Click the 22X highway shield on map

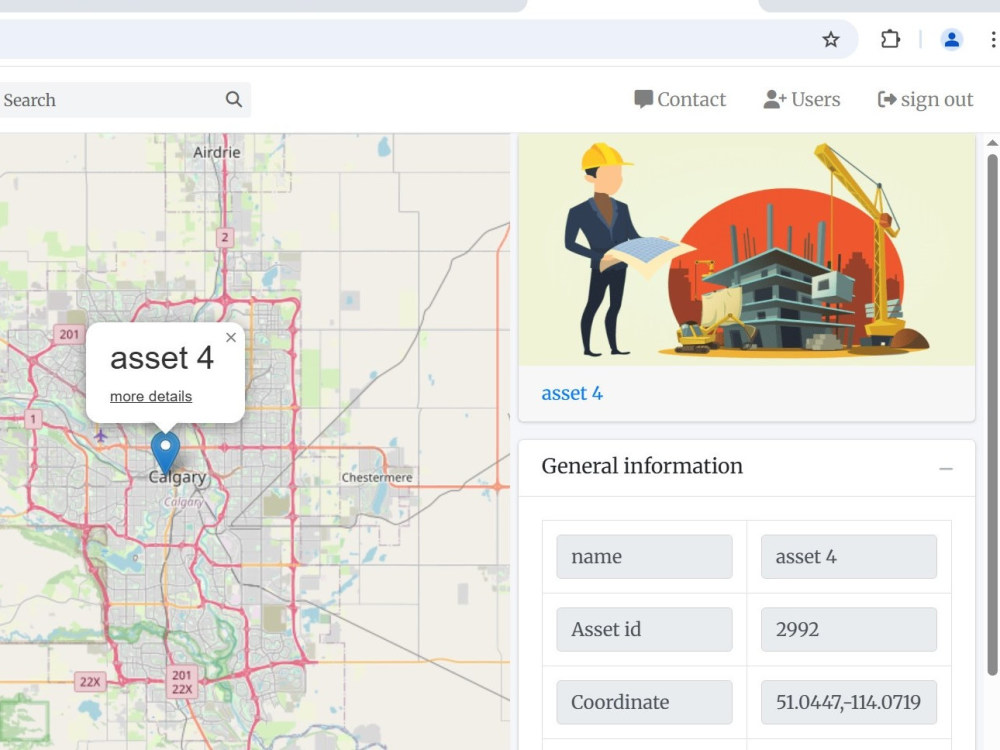tap(90, 682)
